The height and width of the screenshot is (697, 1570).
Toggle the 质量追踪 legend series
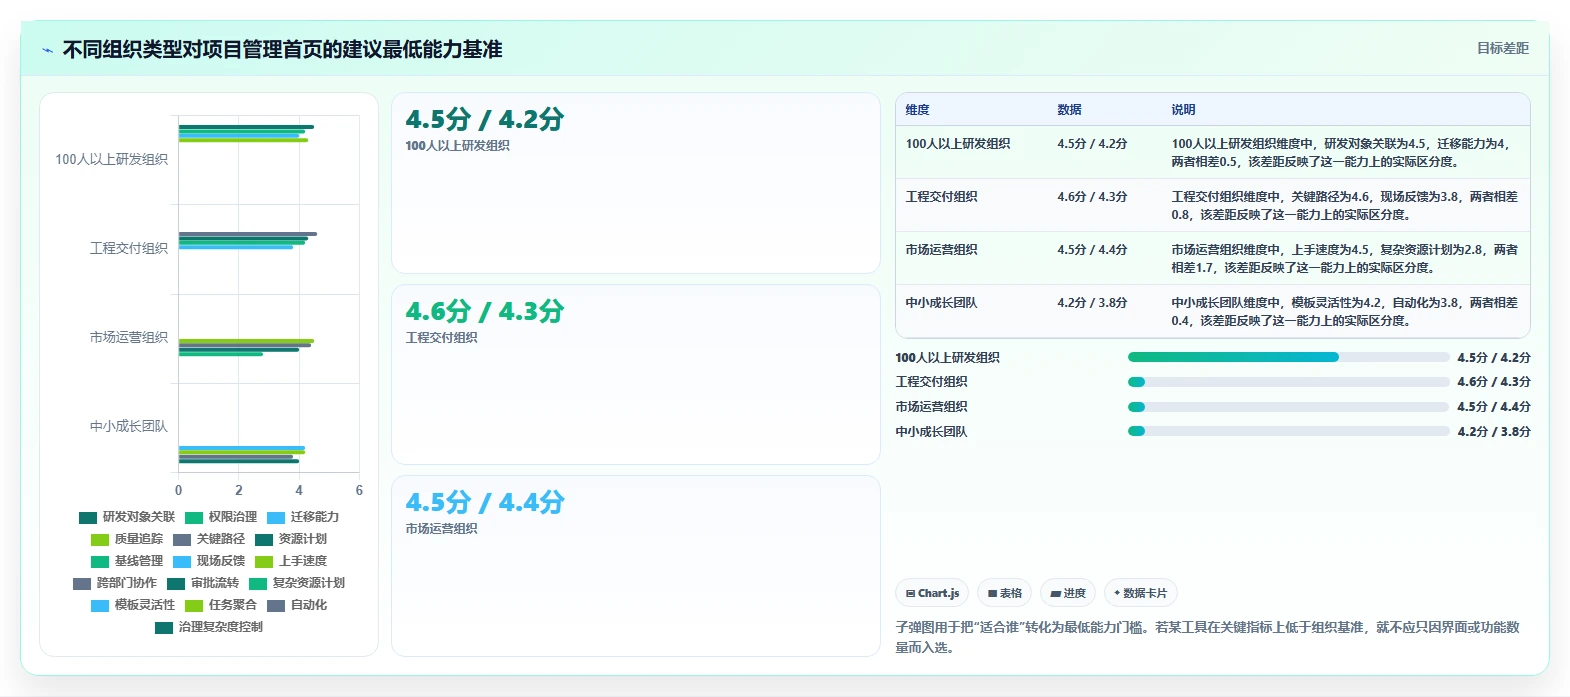pos(127,539)
